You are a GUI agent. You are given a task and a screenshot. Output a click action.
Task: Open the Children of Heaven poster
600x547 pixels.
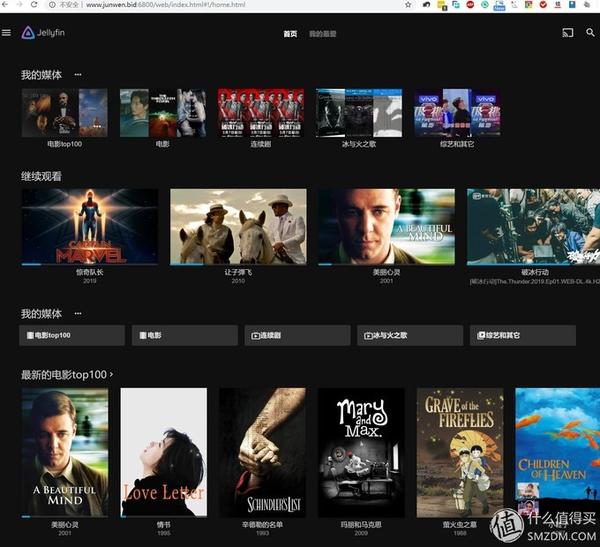click(x=558, y=452)
